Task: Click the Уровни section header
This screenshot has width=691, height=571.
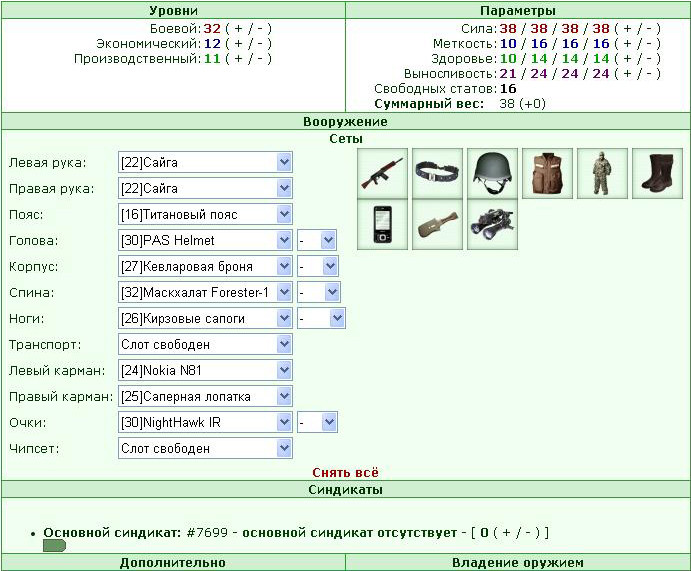Action: tap(173, 11)
